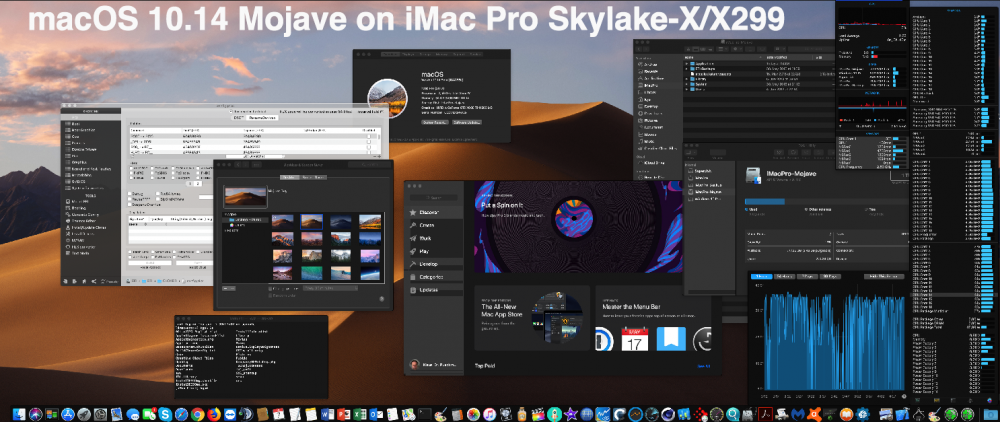The image size is (1000, 422).
Task: Open Photos app from the Dock
Action: (x=473, y=414)
